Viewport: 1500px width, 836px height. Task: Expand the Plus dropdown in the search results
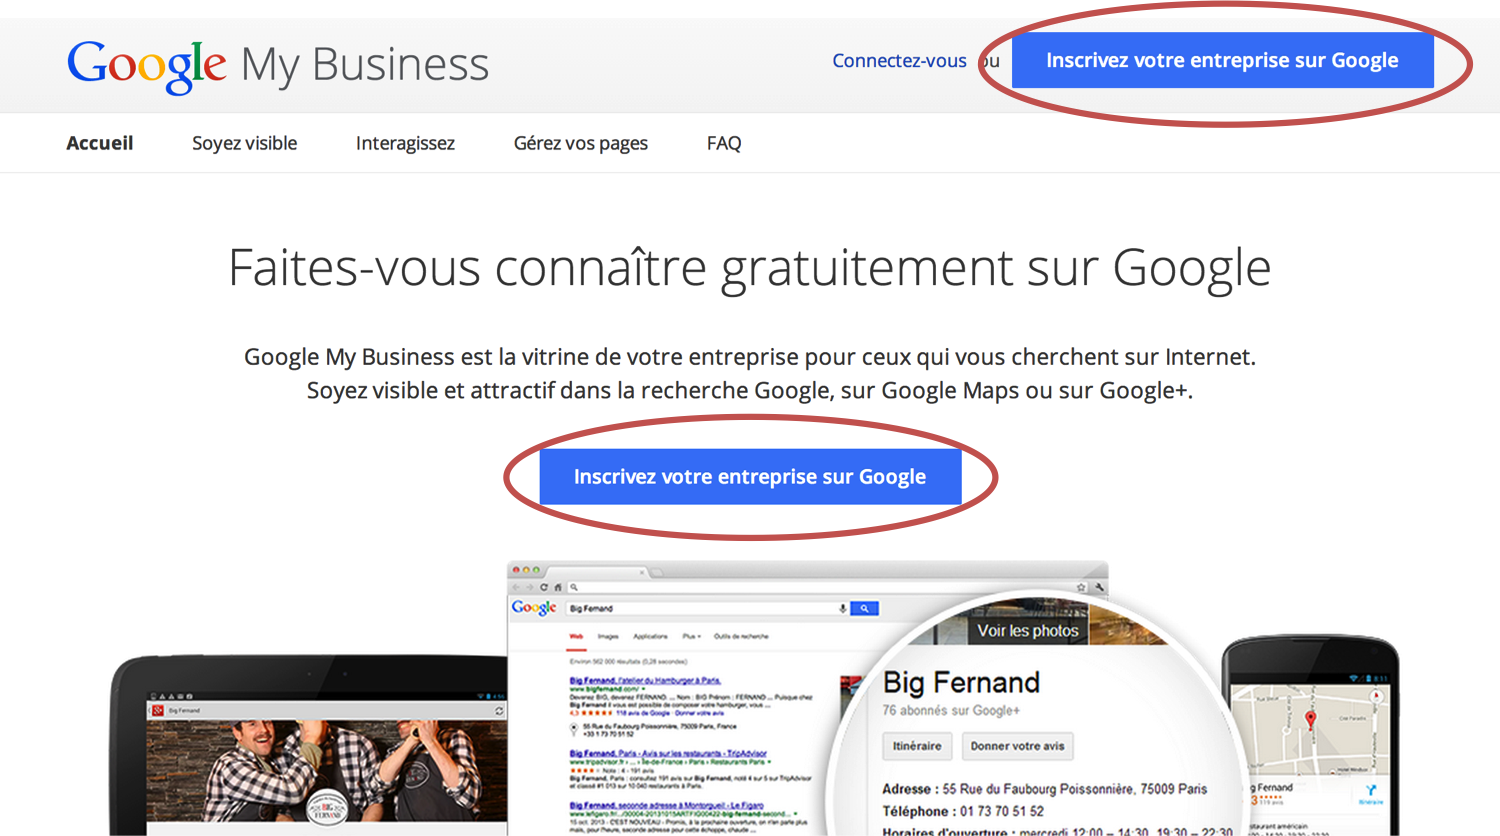(691, 636)
